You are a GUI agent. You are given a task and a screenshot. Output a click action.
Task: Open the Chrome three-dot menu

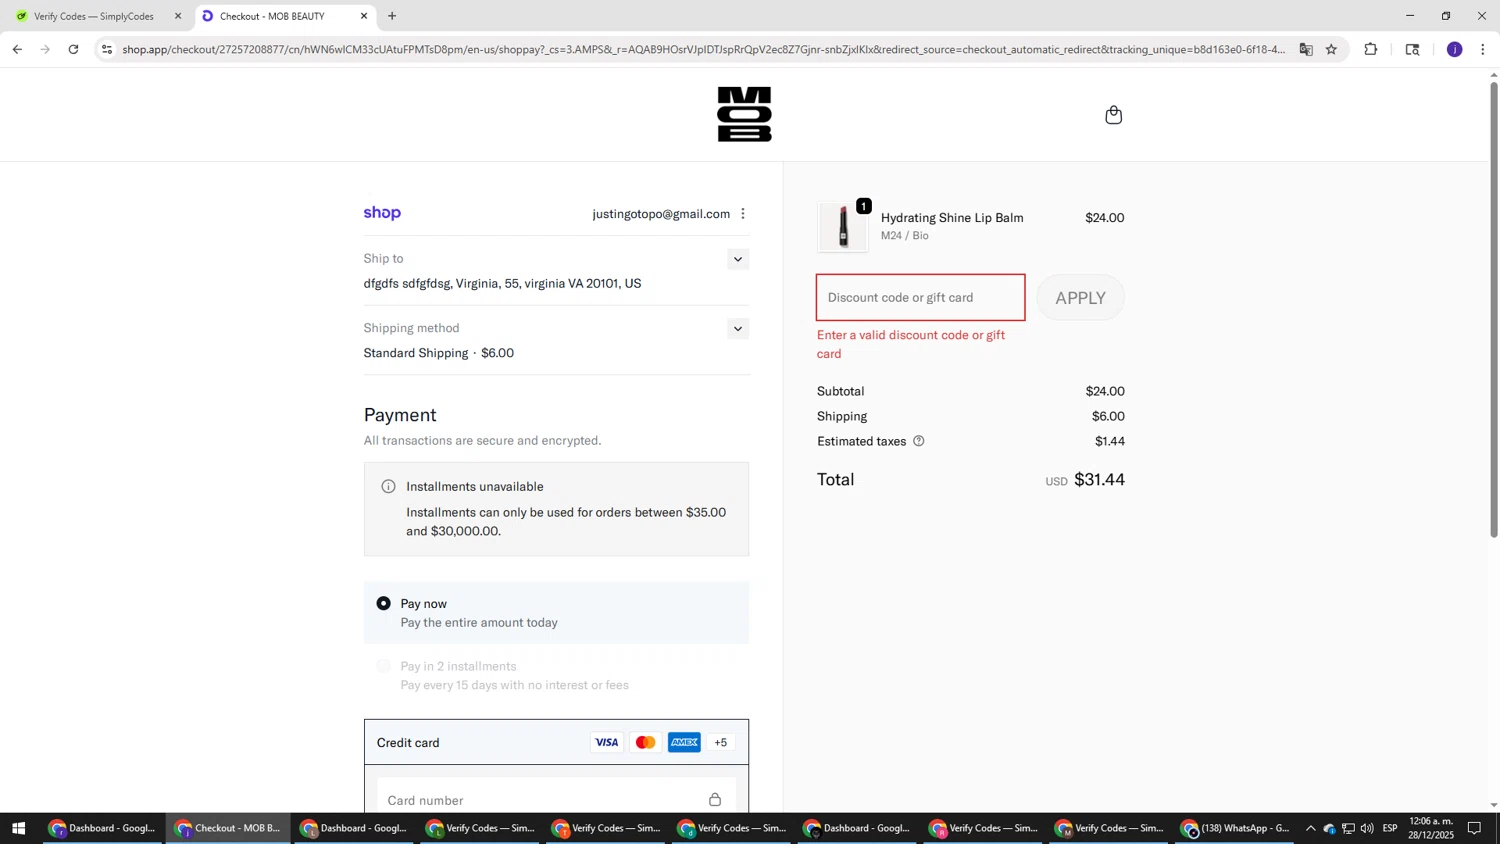pyautogui.click(x=1483, y=49)
